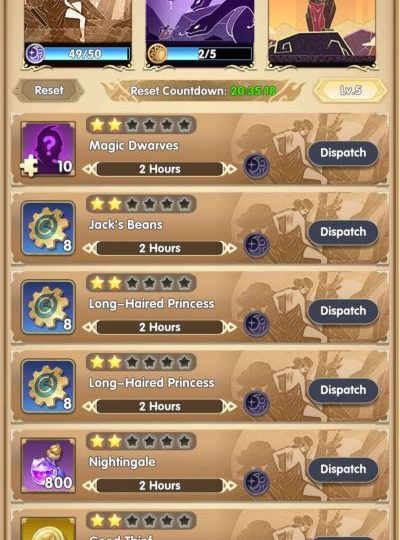
Task: Tap the Jack's Beans gear reward icon
Action: pyautogui.click(x=48, y=228)
